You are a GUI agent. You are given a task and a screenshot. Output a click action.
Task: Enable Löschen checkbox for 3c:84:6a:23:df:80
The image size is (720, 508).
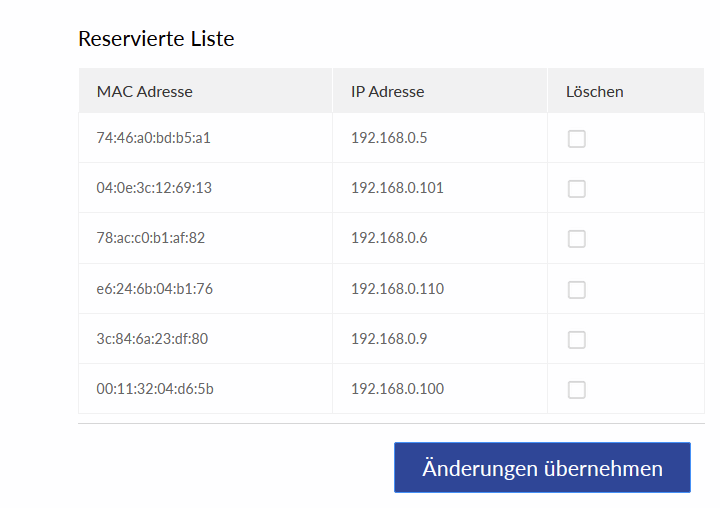pos(576,339)
